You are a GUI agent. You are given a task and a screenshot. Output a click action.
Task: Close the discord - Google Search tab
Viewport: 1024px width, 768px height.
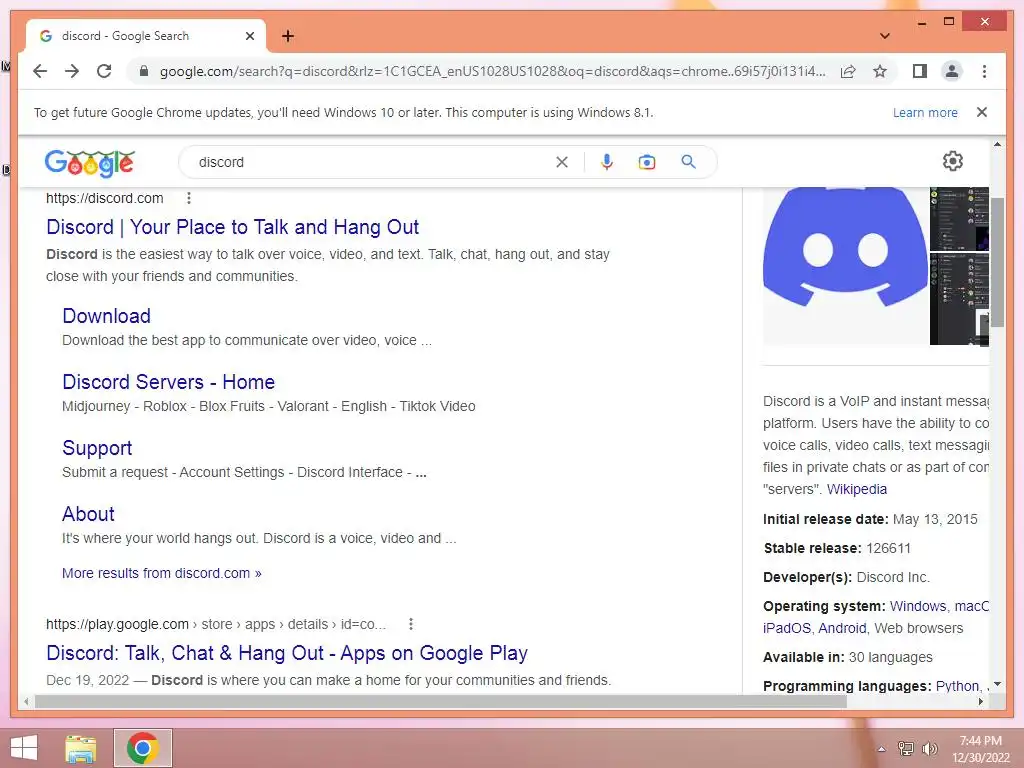pos(249,36)
